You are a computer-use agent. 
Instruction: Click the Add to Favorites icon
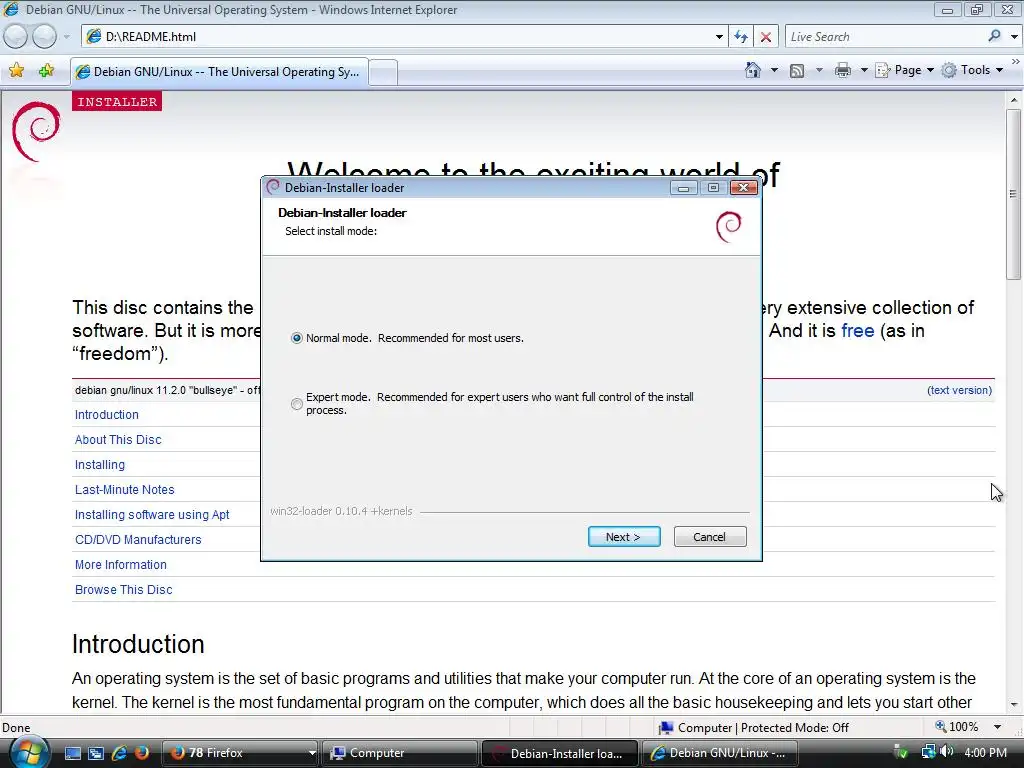pos(46,71)
